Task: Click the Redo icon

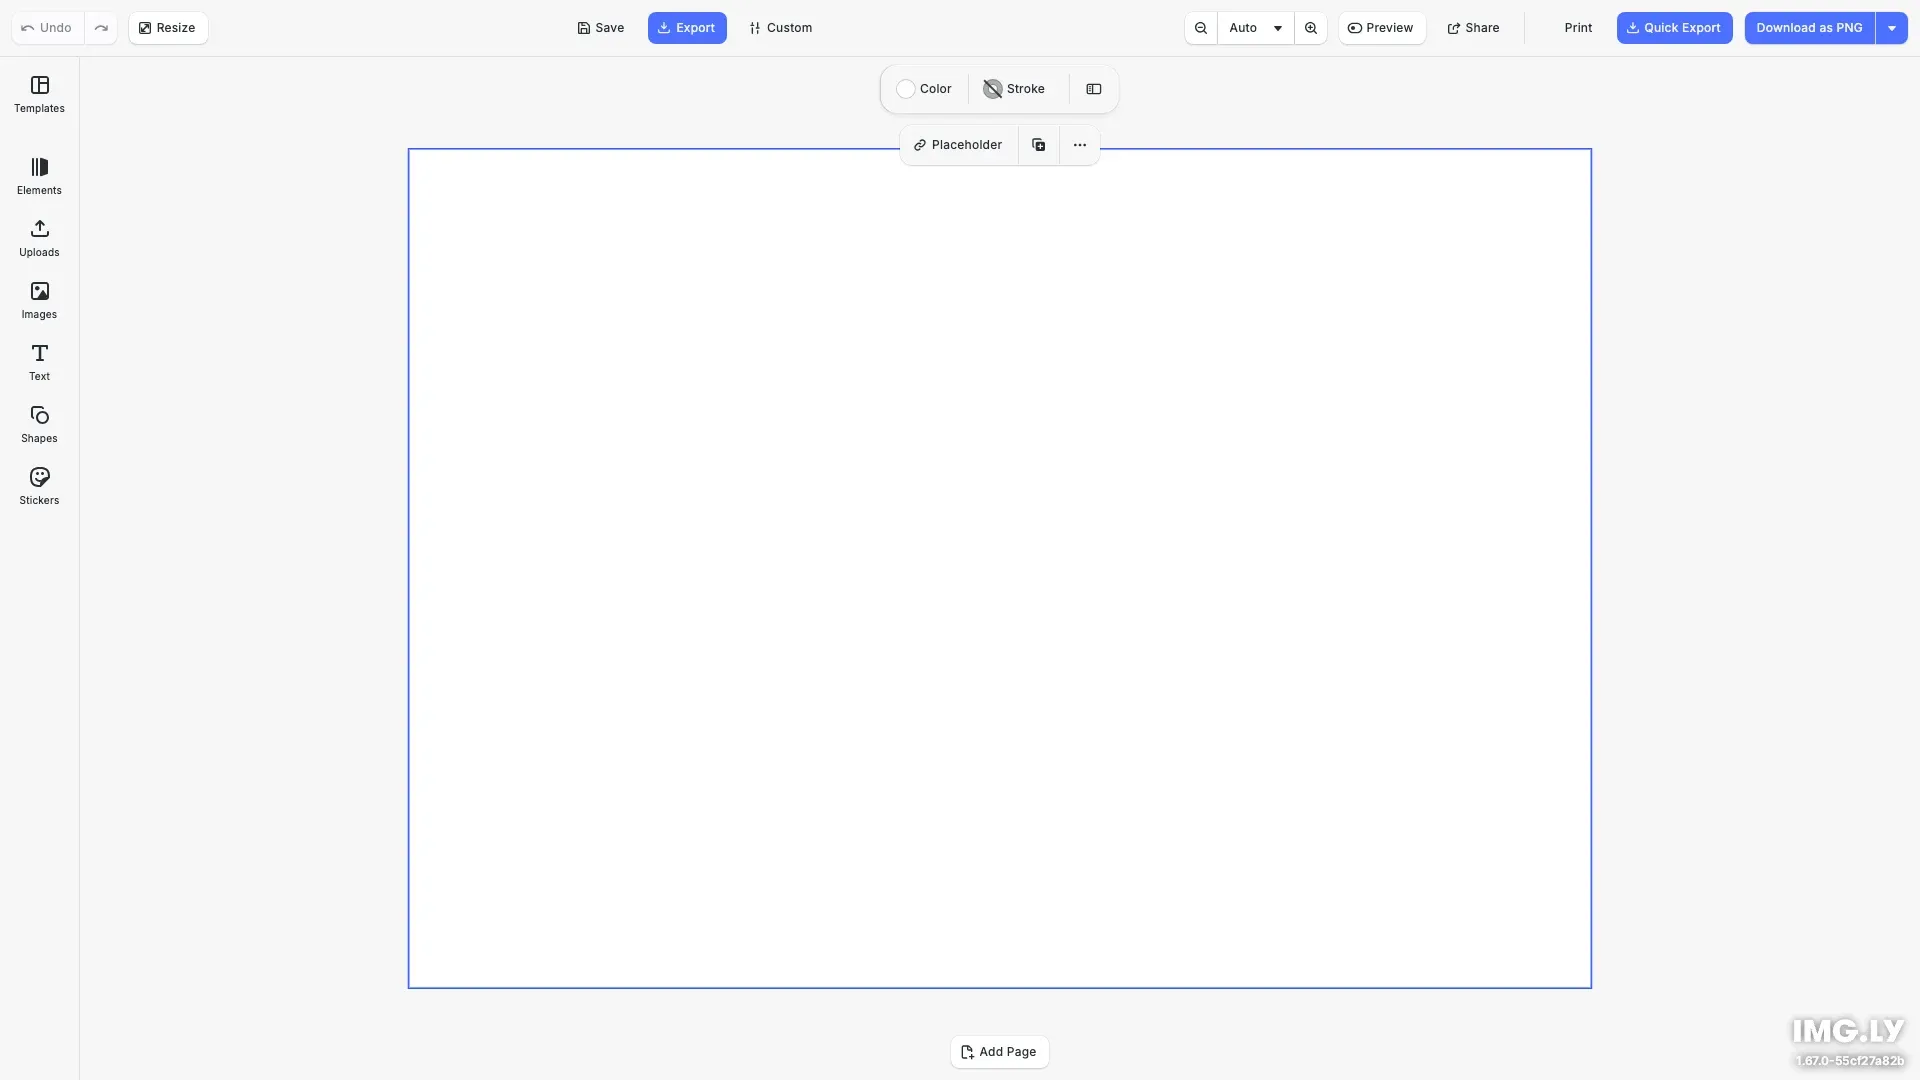Action: [x=101, y=27]
